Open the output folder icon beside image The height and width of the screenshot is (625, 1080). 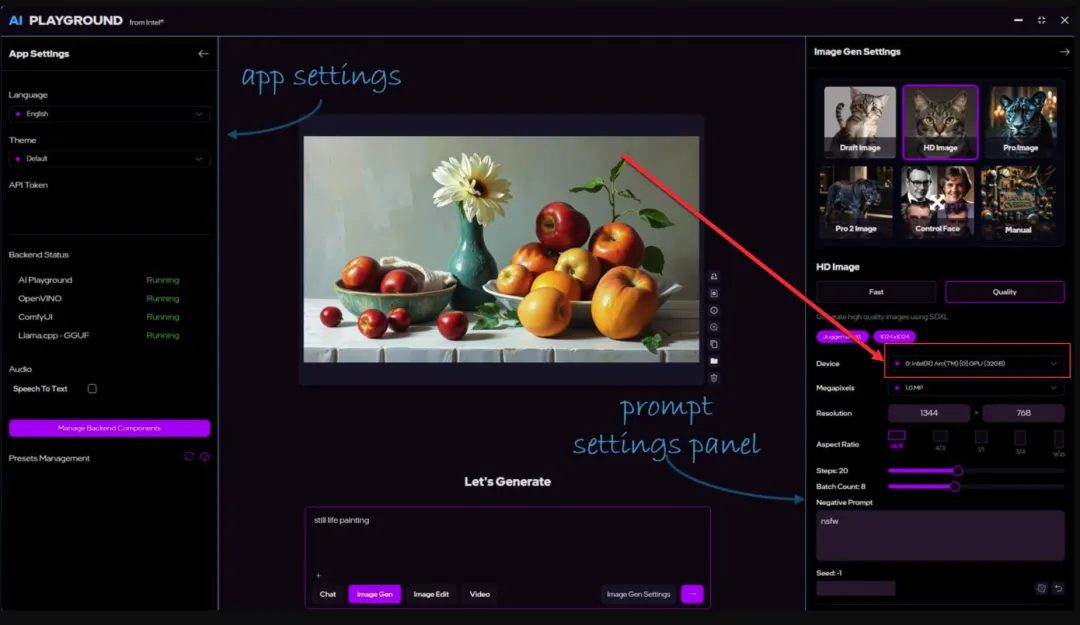point(714,361)
